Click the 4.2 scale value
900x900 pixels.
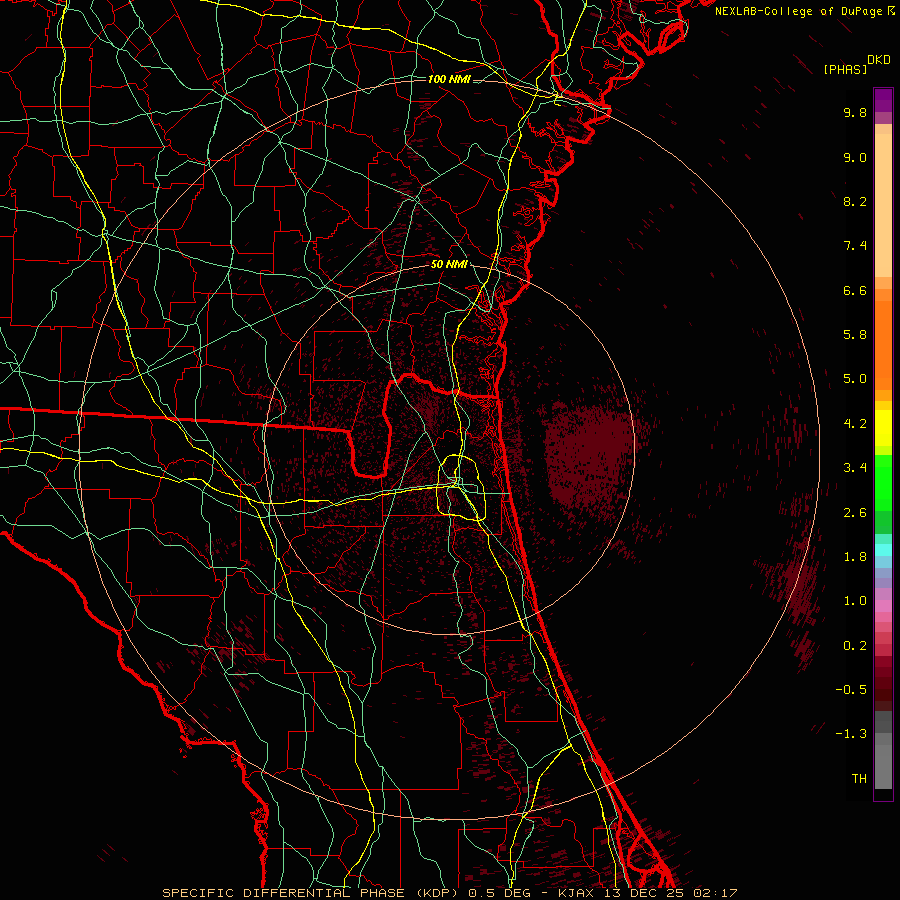[x=855, y=424]
